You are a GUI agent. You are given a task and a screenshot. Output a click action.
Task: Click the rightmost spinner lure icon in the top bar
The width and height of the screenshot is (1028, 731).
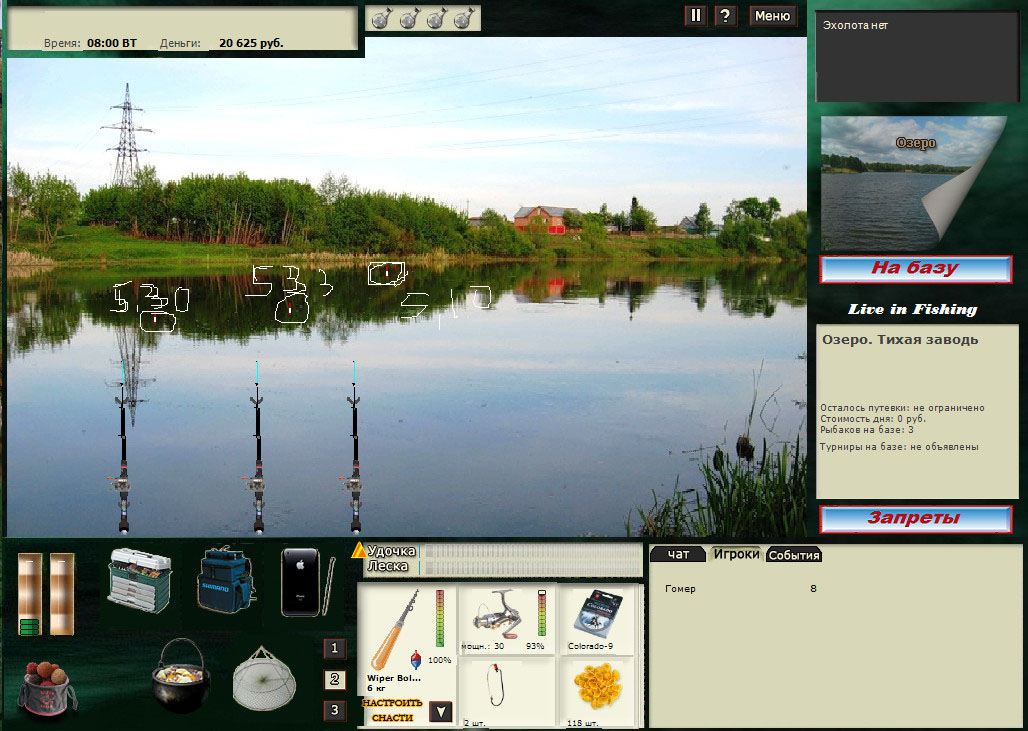click(464, 19)
